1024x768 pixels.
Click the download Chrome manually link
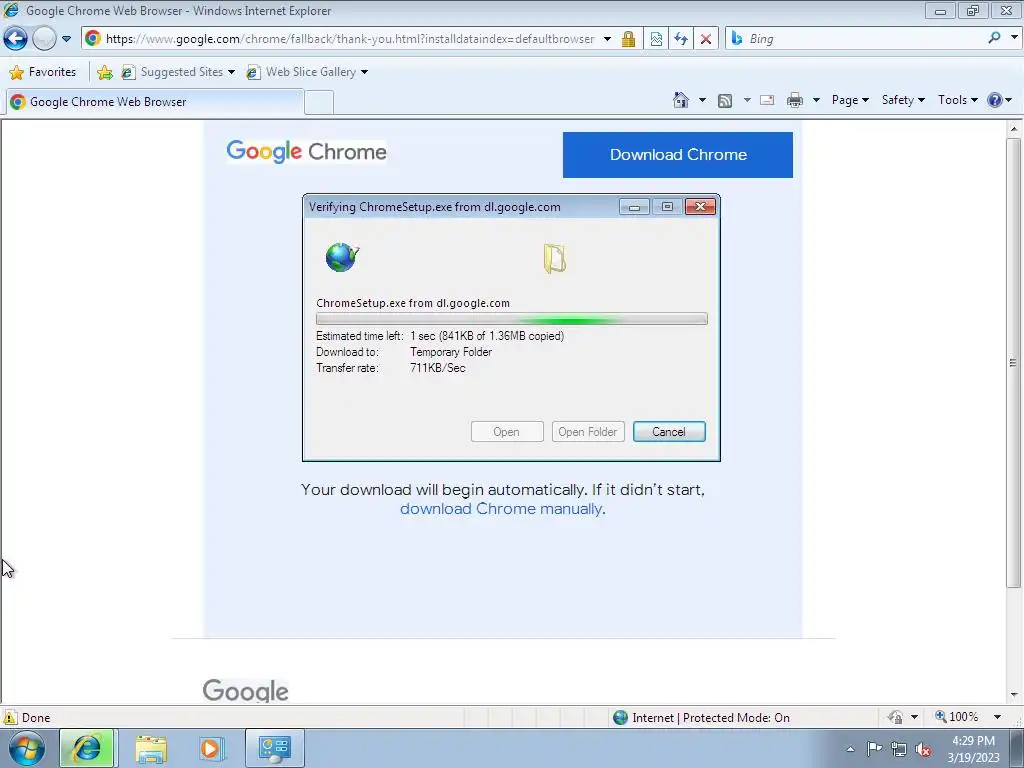[501, 509]
